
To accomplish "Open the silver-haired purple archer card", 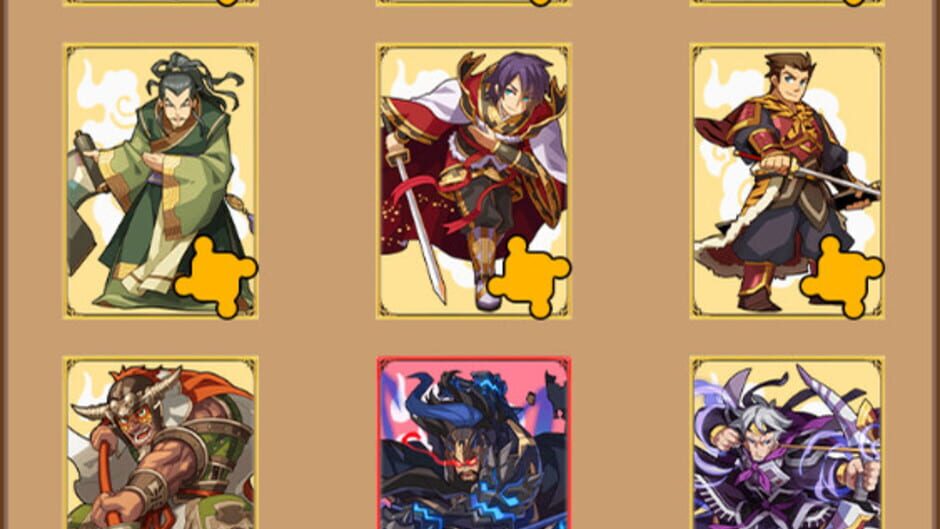I will tap(787, 443).
